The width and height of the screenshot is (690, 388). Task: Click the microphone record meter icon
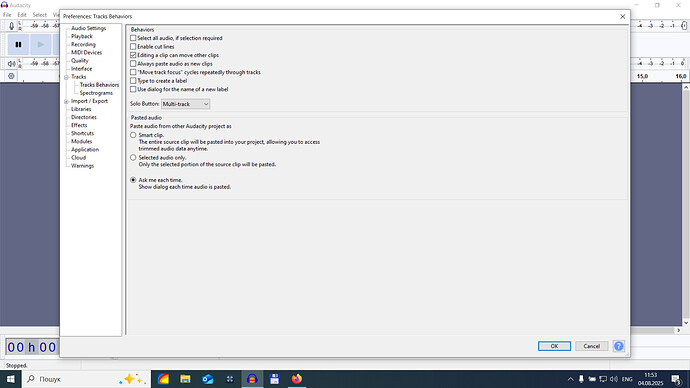(11, 26)
